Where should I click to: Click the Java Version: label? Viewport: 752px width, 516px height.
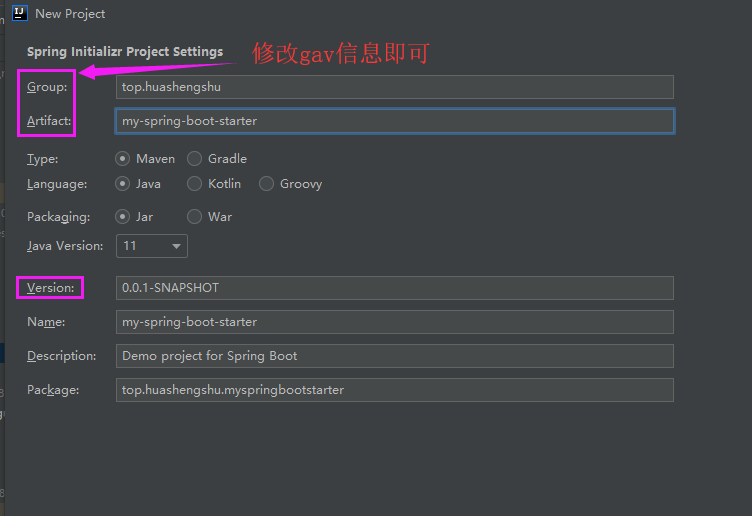coord(65,246)
